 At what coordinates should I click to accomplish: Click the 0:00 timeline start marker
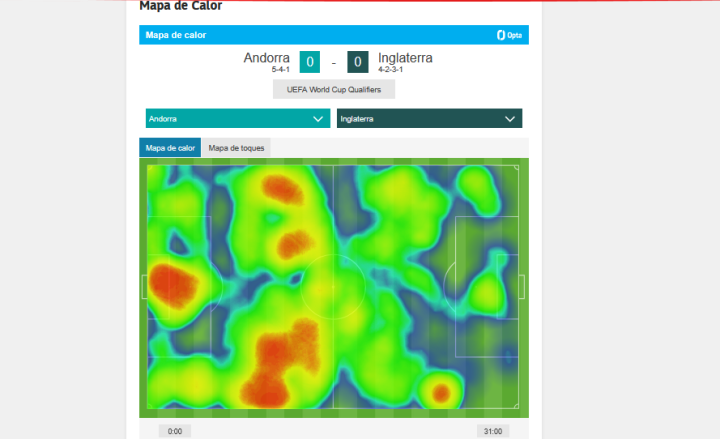coord(174,431)
